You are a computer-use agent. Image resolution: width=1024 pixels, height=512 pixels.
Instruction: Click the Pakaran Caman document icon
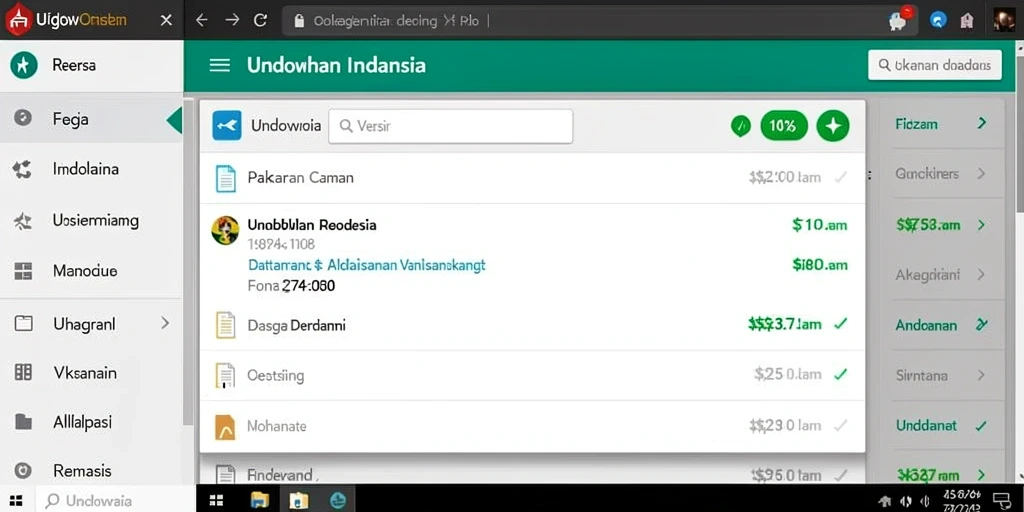point(225,178)
